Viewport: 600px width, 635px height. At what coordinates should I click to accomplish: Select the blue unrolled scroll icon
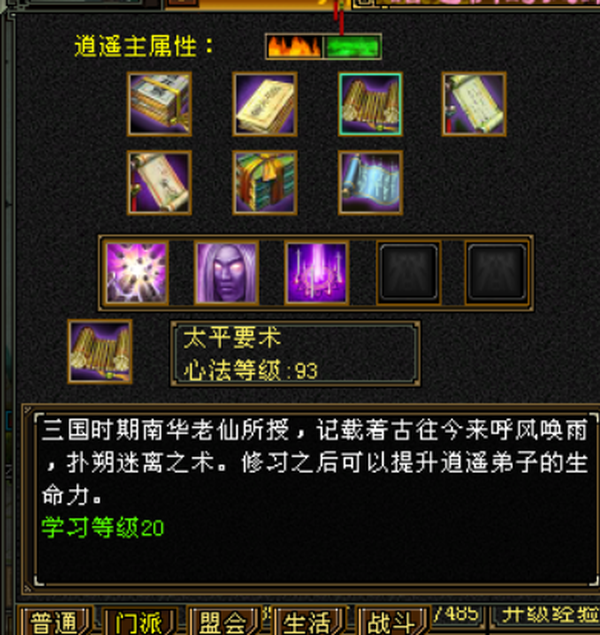370,183
